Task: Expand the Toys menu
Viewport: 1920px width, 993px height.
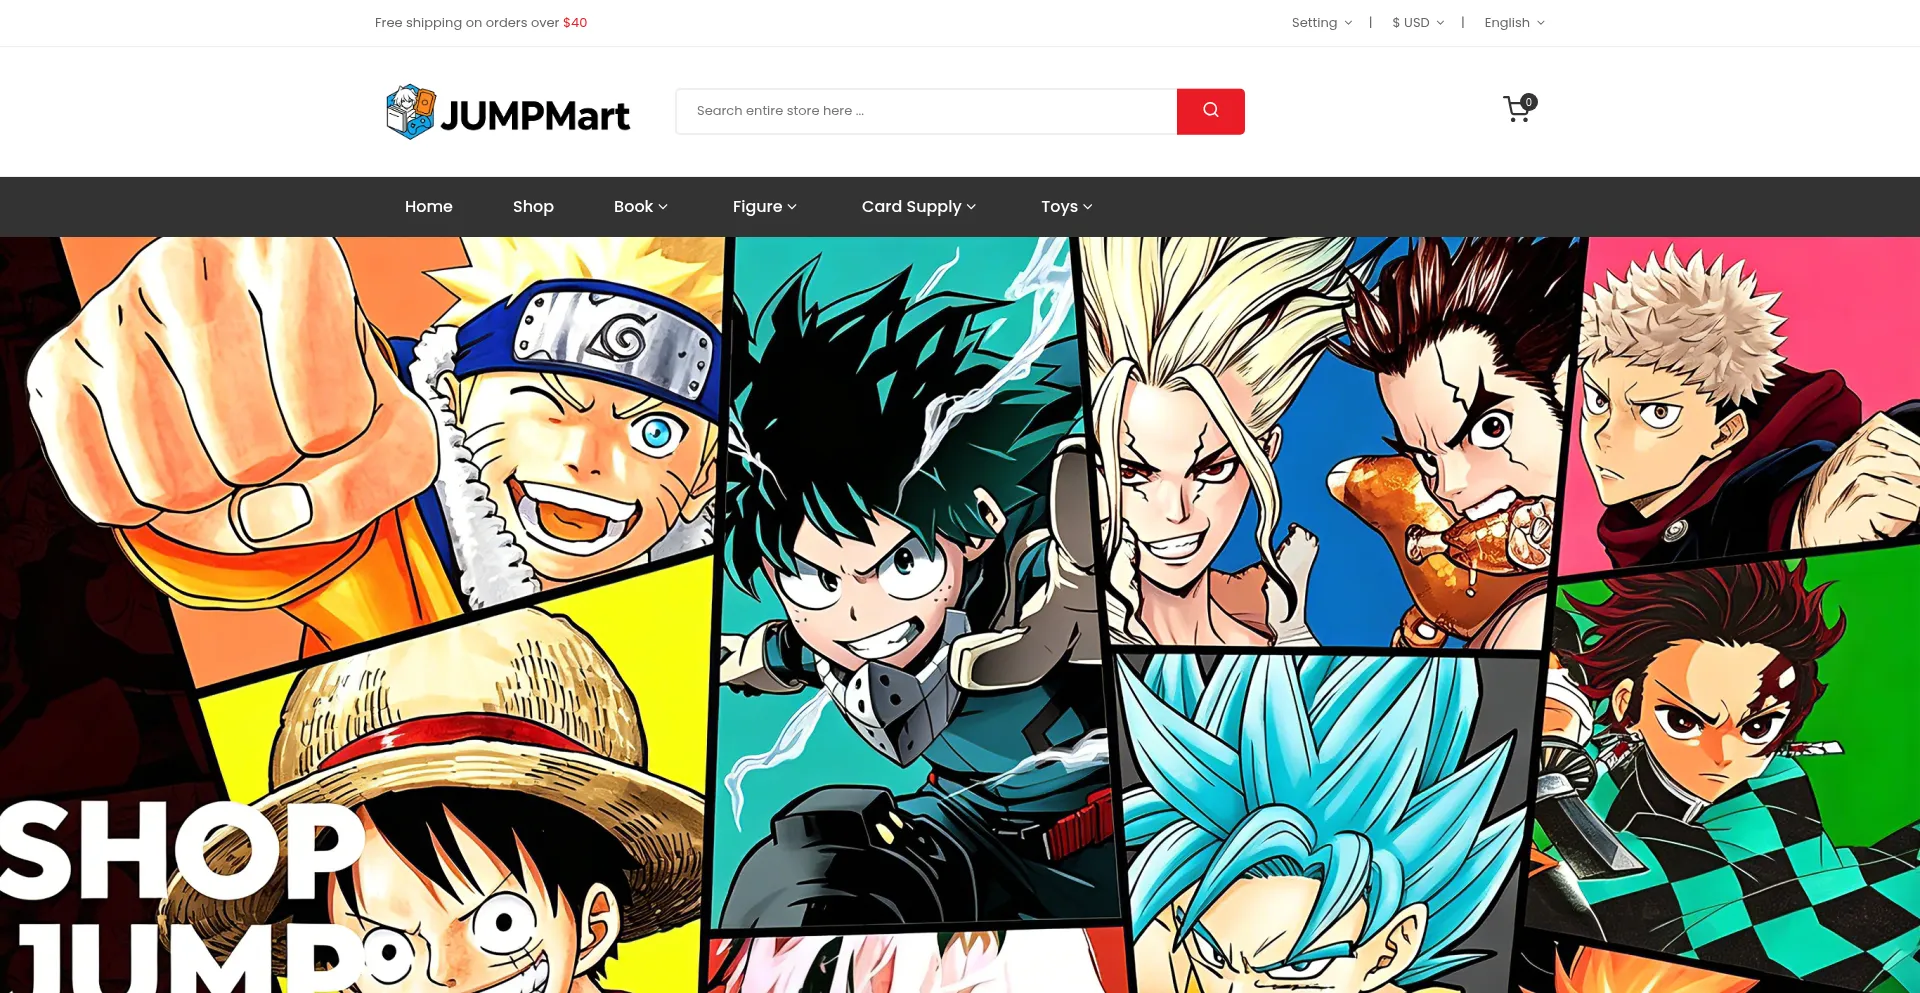Action: pos(1067,207)
